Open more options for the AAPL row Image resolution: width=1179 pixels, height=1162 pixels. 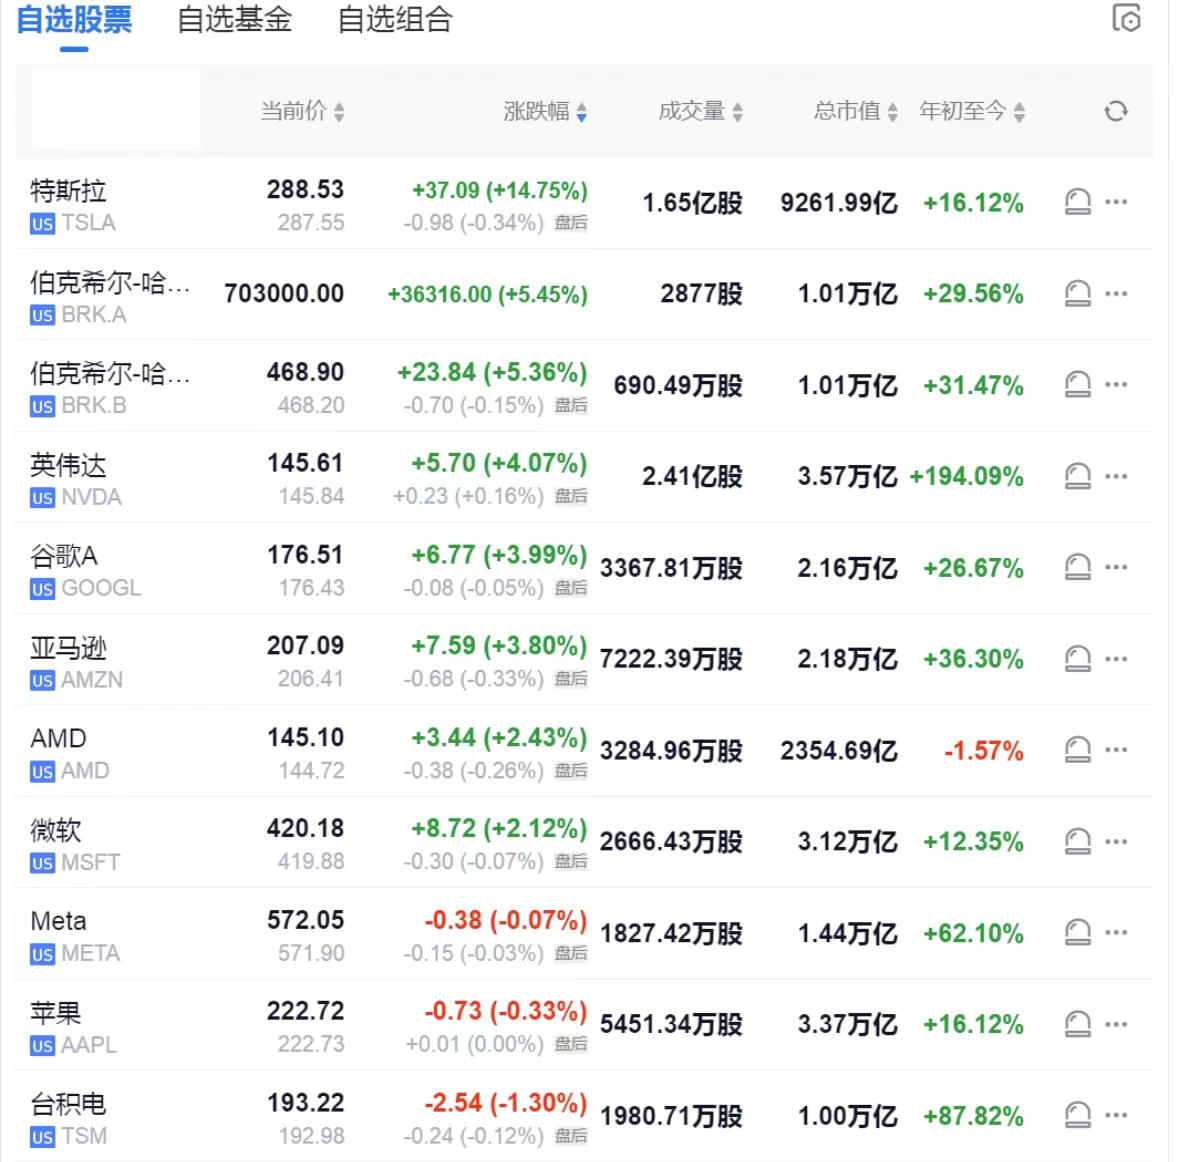(x=1116, y=1024)
